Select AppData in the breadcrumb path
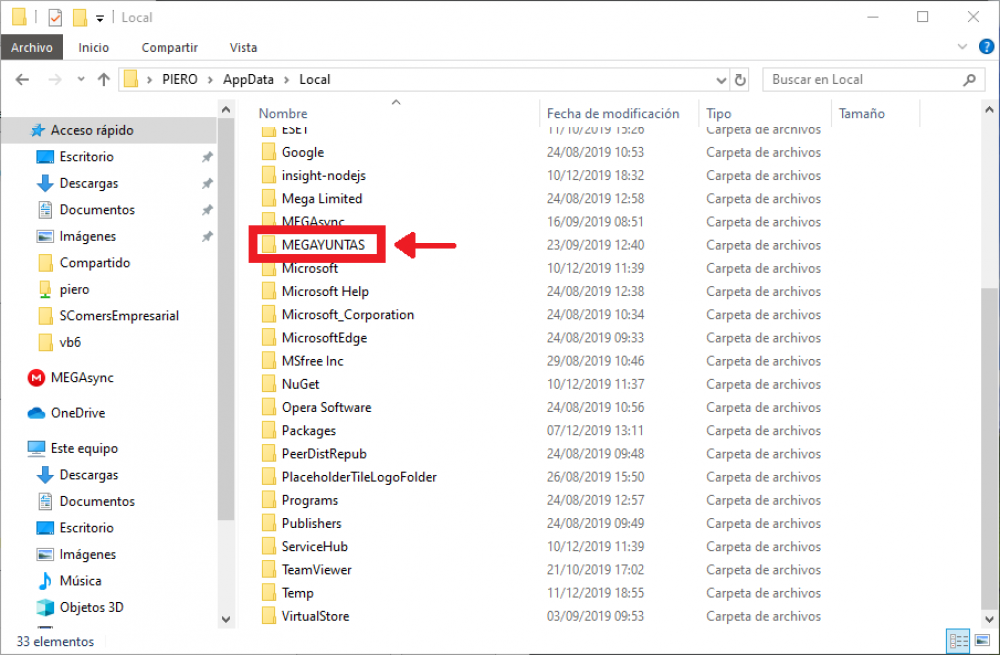 pos(248,80)
